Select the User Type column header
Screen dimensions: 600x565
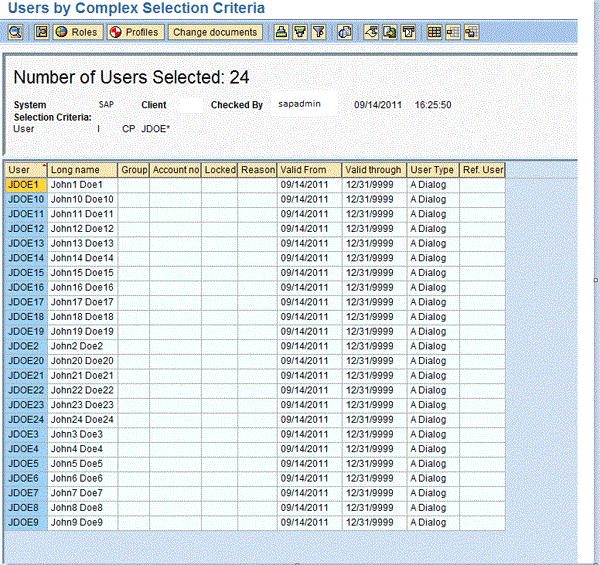(x=433, y=170)
